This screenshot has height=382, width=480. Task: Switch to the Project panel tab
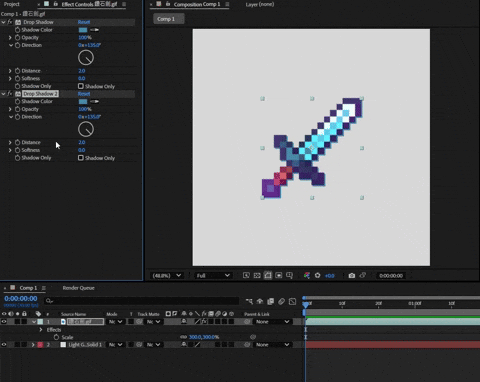(12, 4)
